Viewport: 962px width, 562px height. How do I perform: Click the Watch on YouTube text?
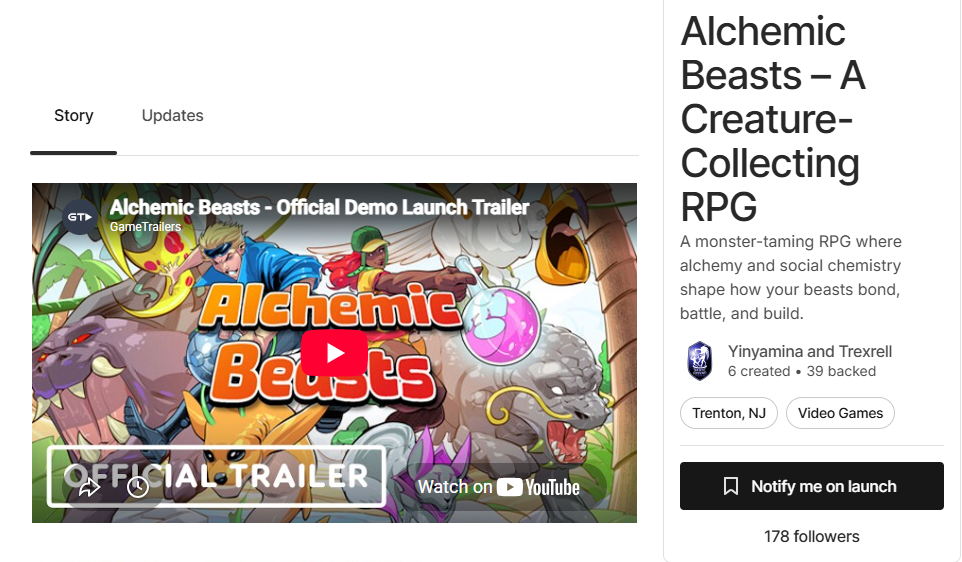pos(499,487)
